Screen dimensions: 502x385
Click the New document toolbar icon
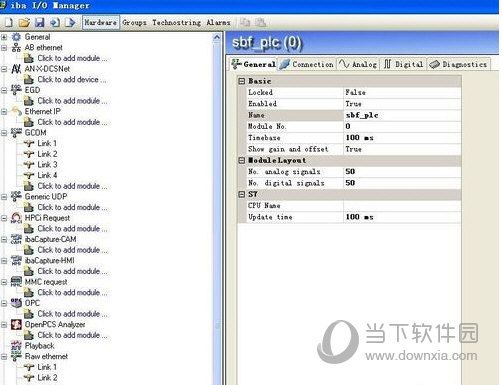pyautogui.click(x=9, y=23)
